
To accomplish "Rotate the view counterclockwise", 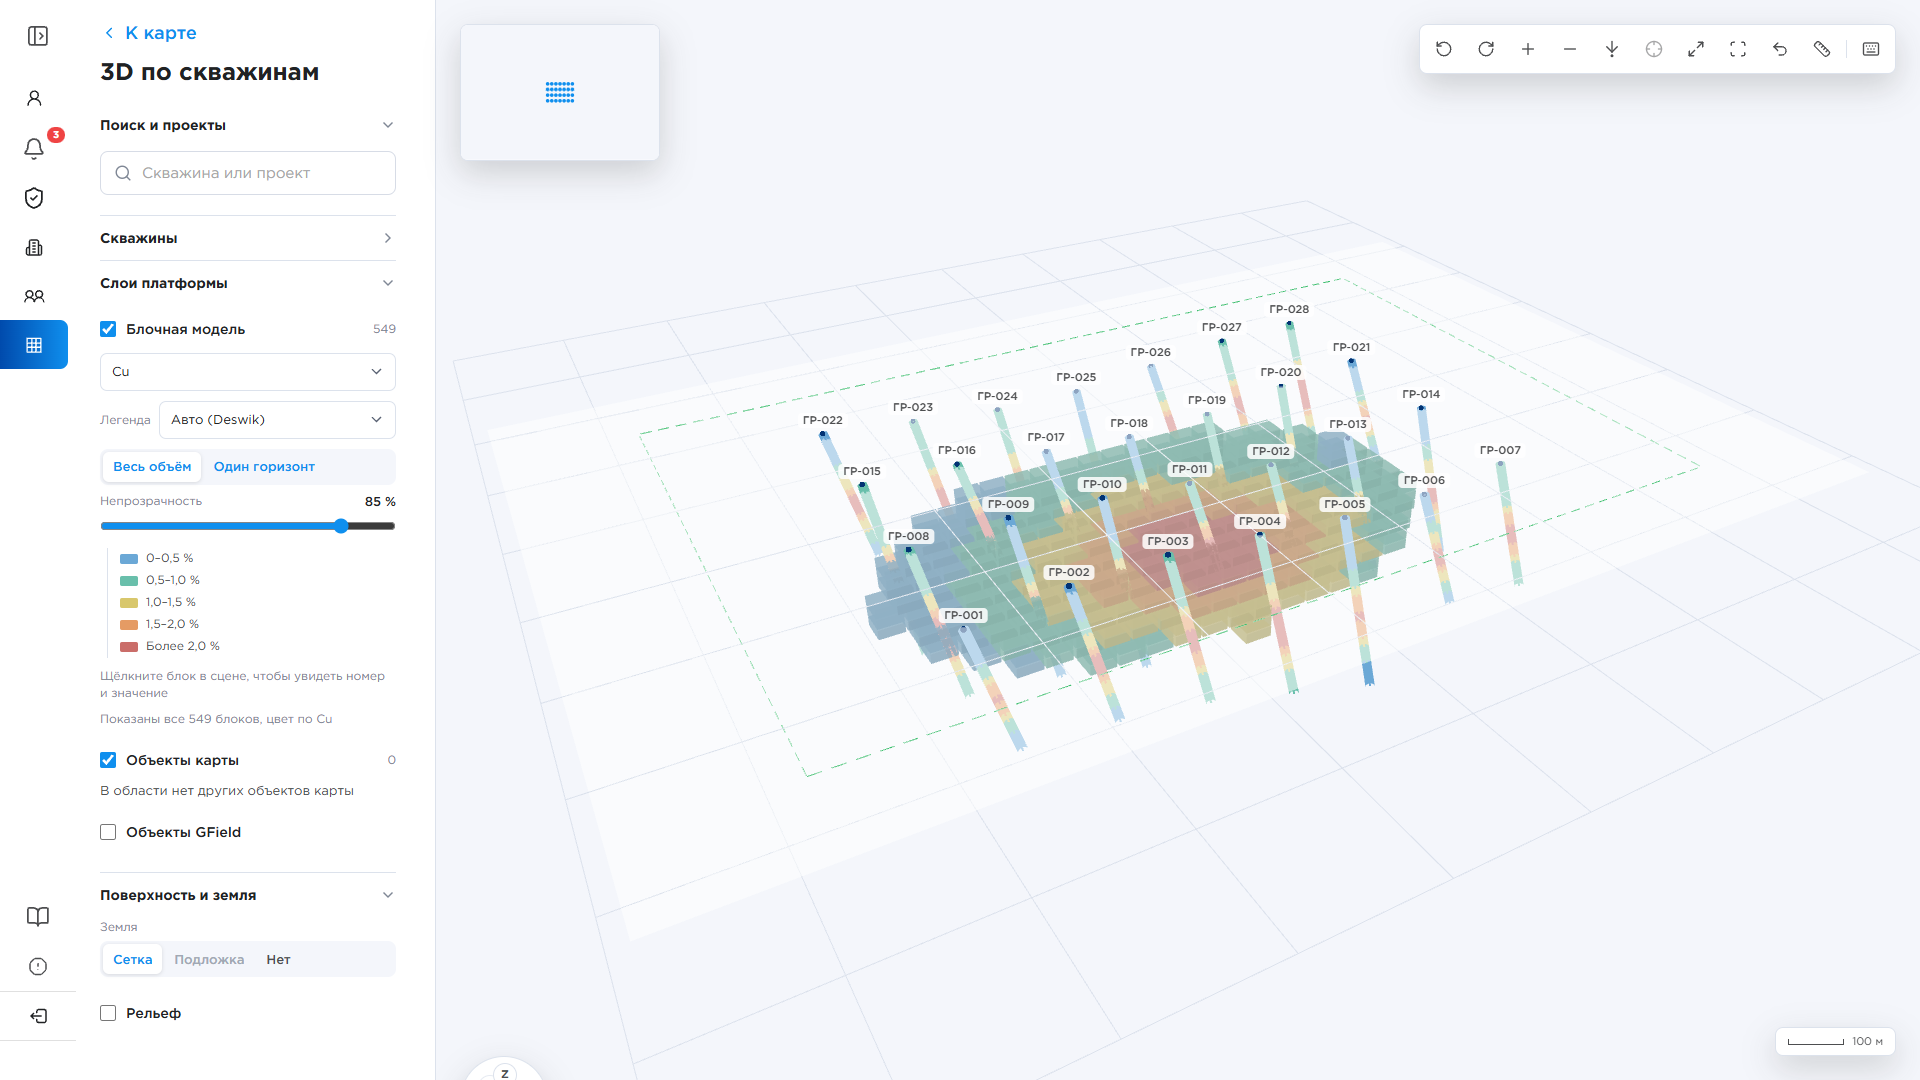I will (x=1443, y=49).
